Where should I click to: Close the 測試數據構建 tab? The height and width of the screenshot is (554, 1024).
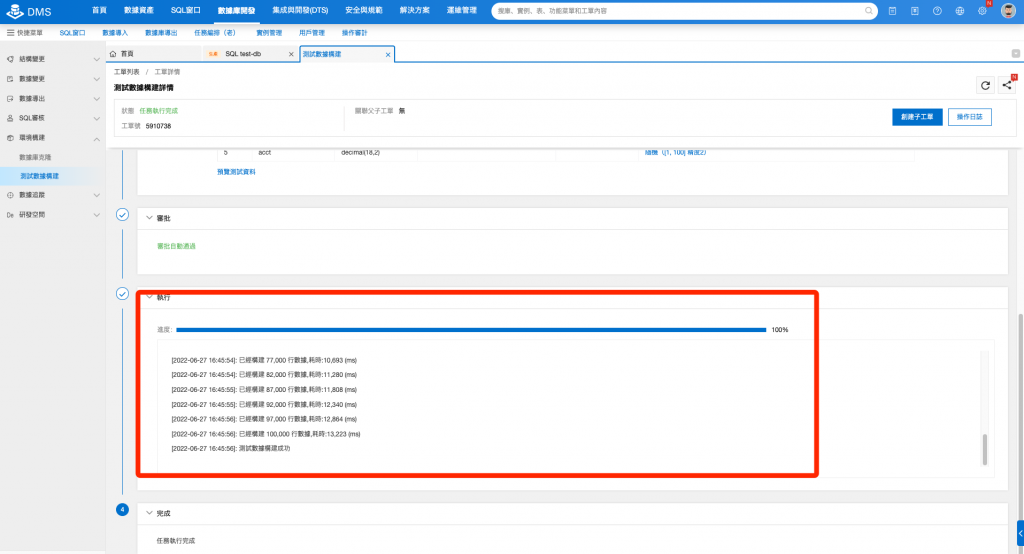point(388,54)
